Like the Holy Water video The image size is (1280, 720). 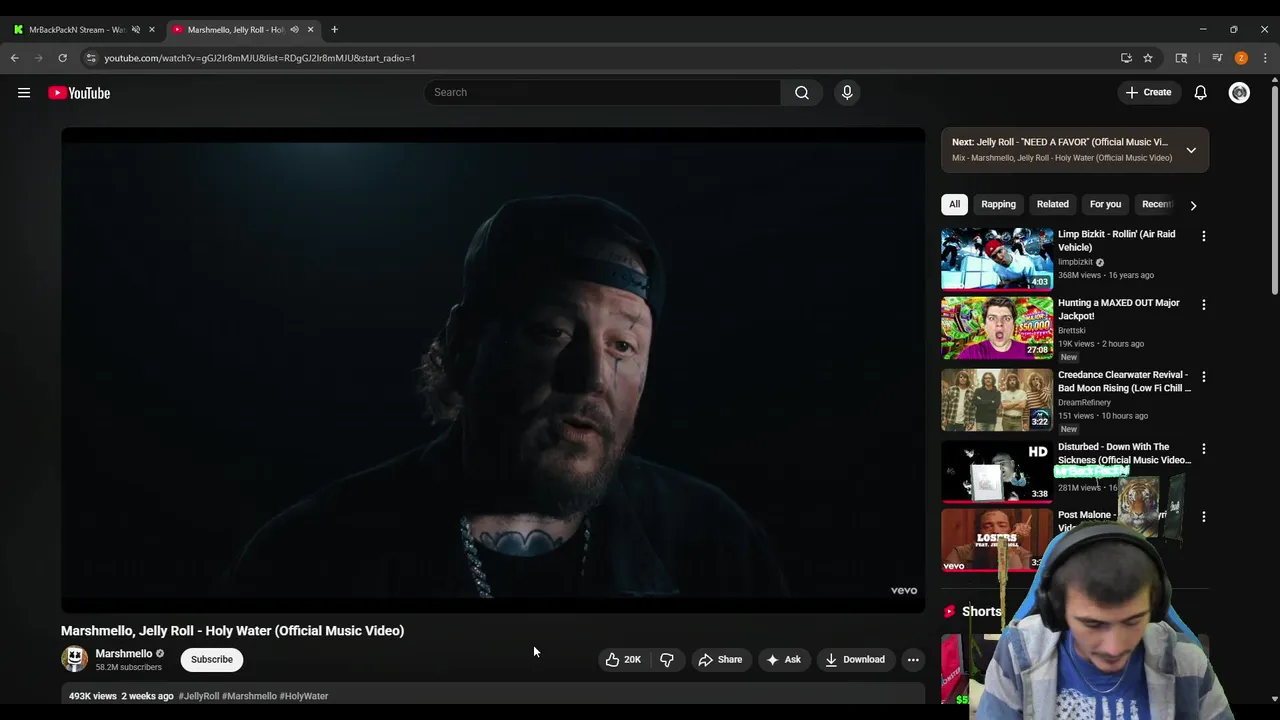[x=622, y=659]
